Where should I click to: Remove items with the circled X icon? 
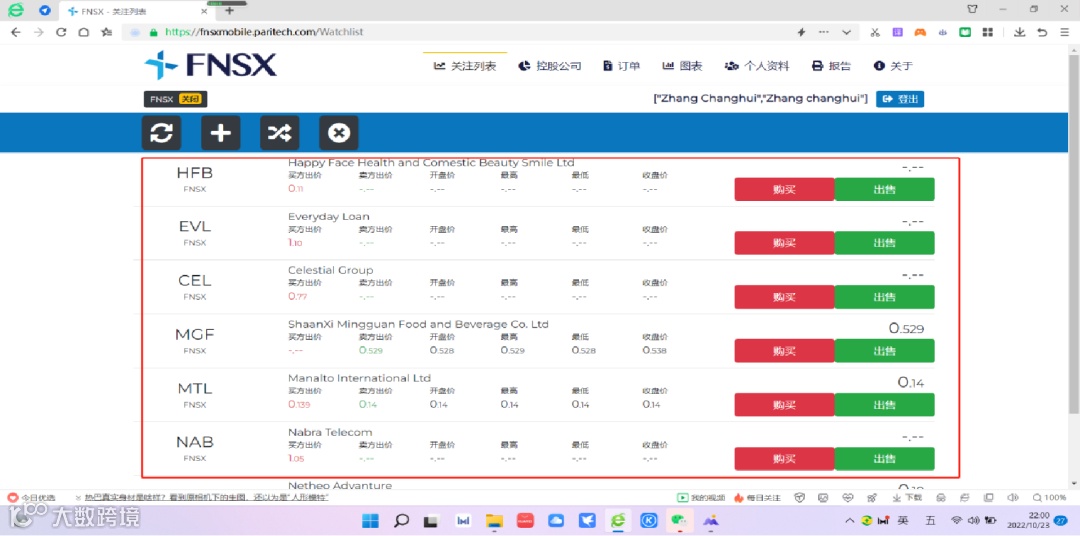pyautogui.click(x=339, y=133)
